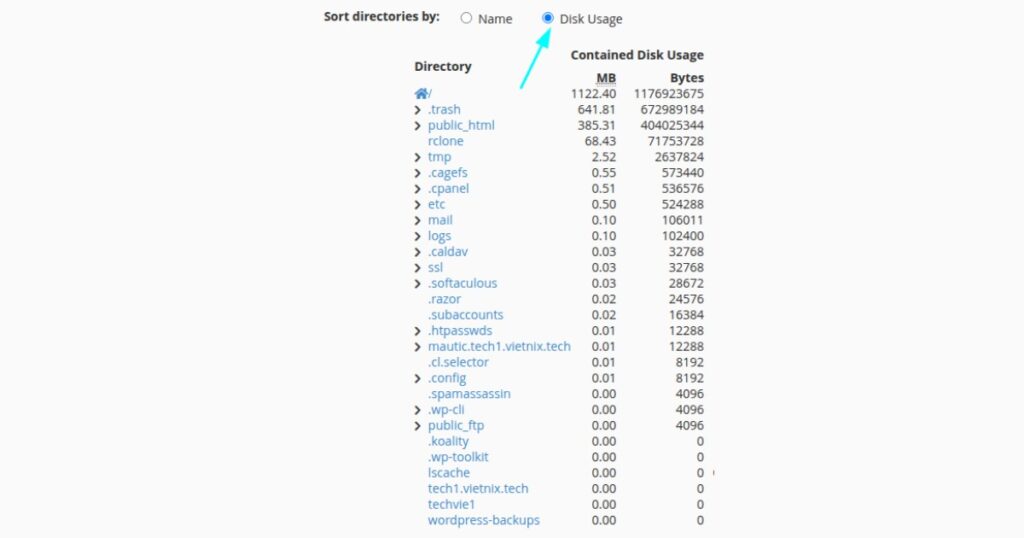Expand the .cpanel directory chevron
The height and width of the screenshot is (538, 1024).
[418, 188]
